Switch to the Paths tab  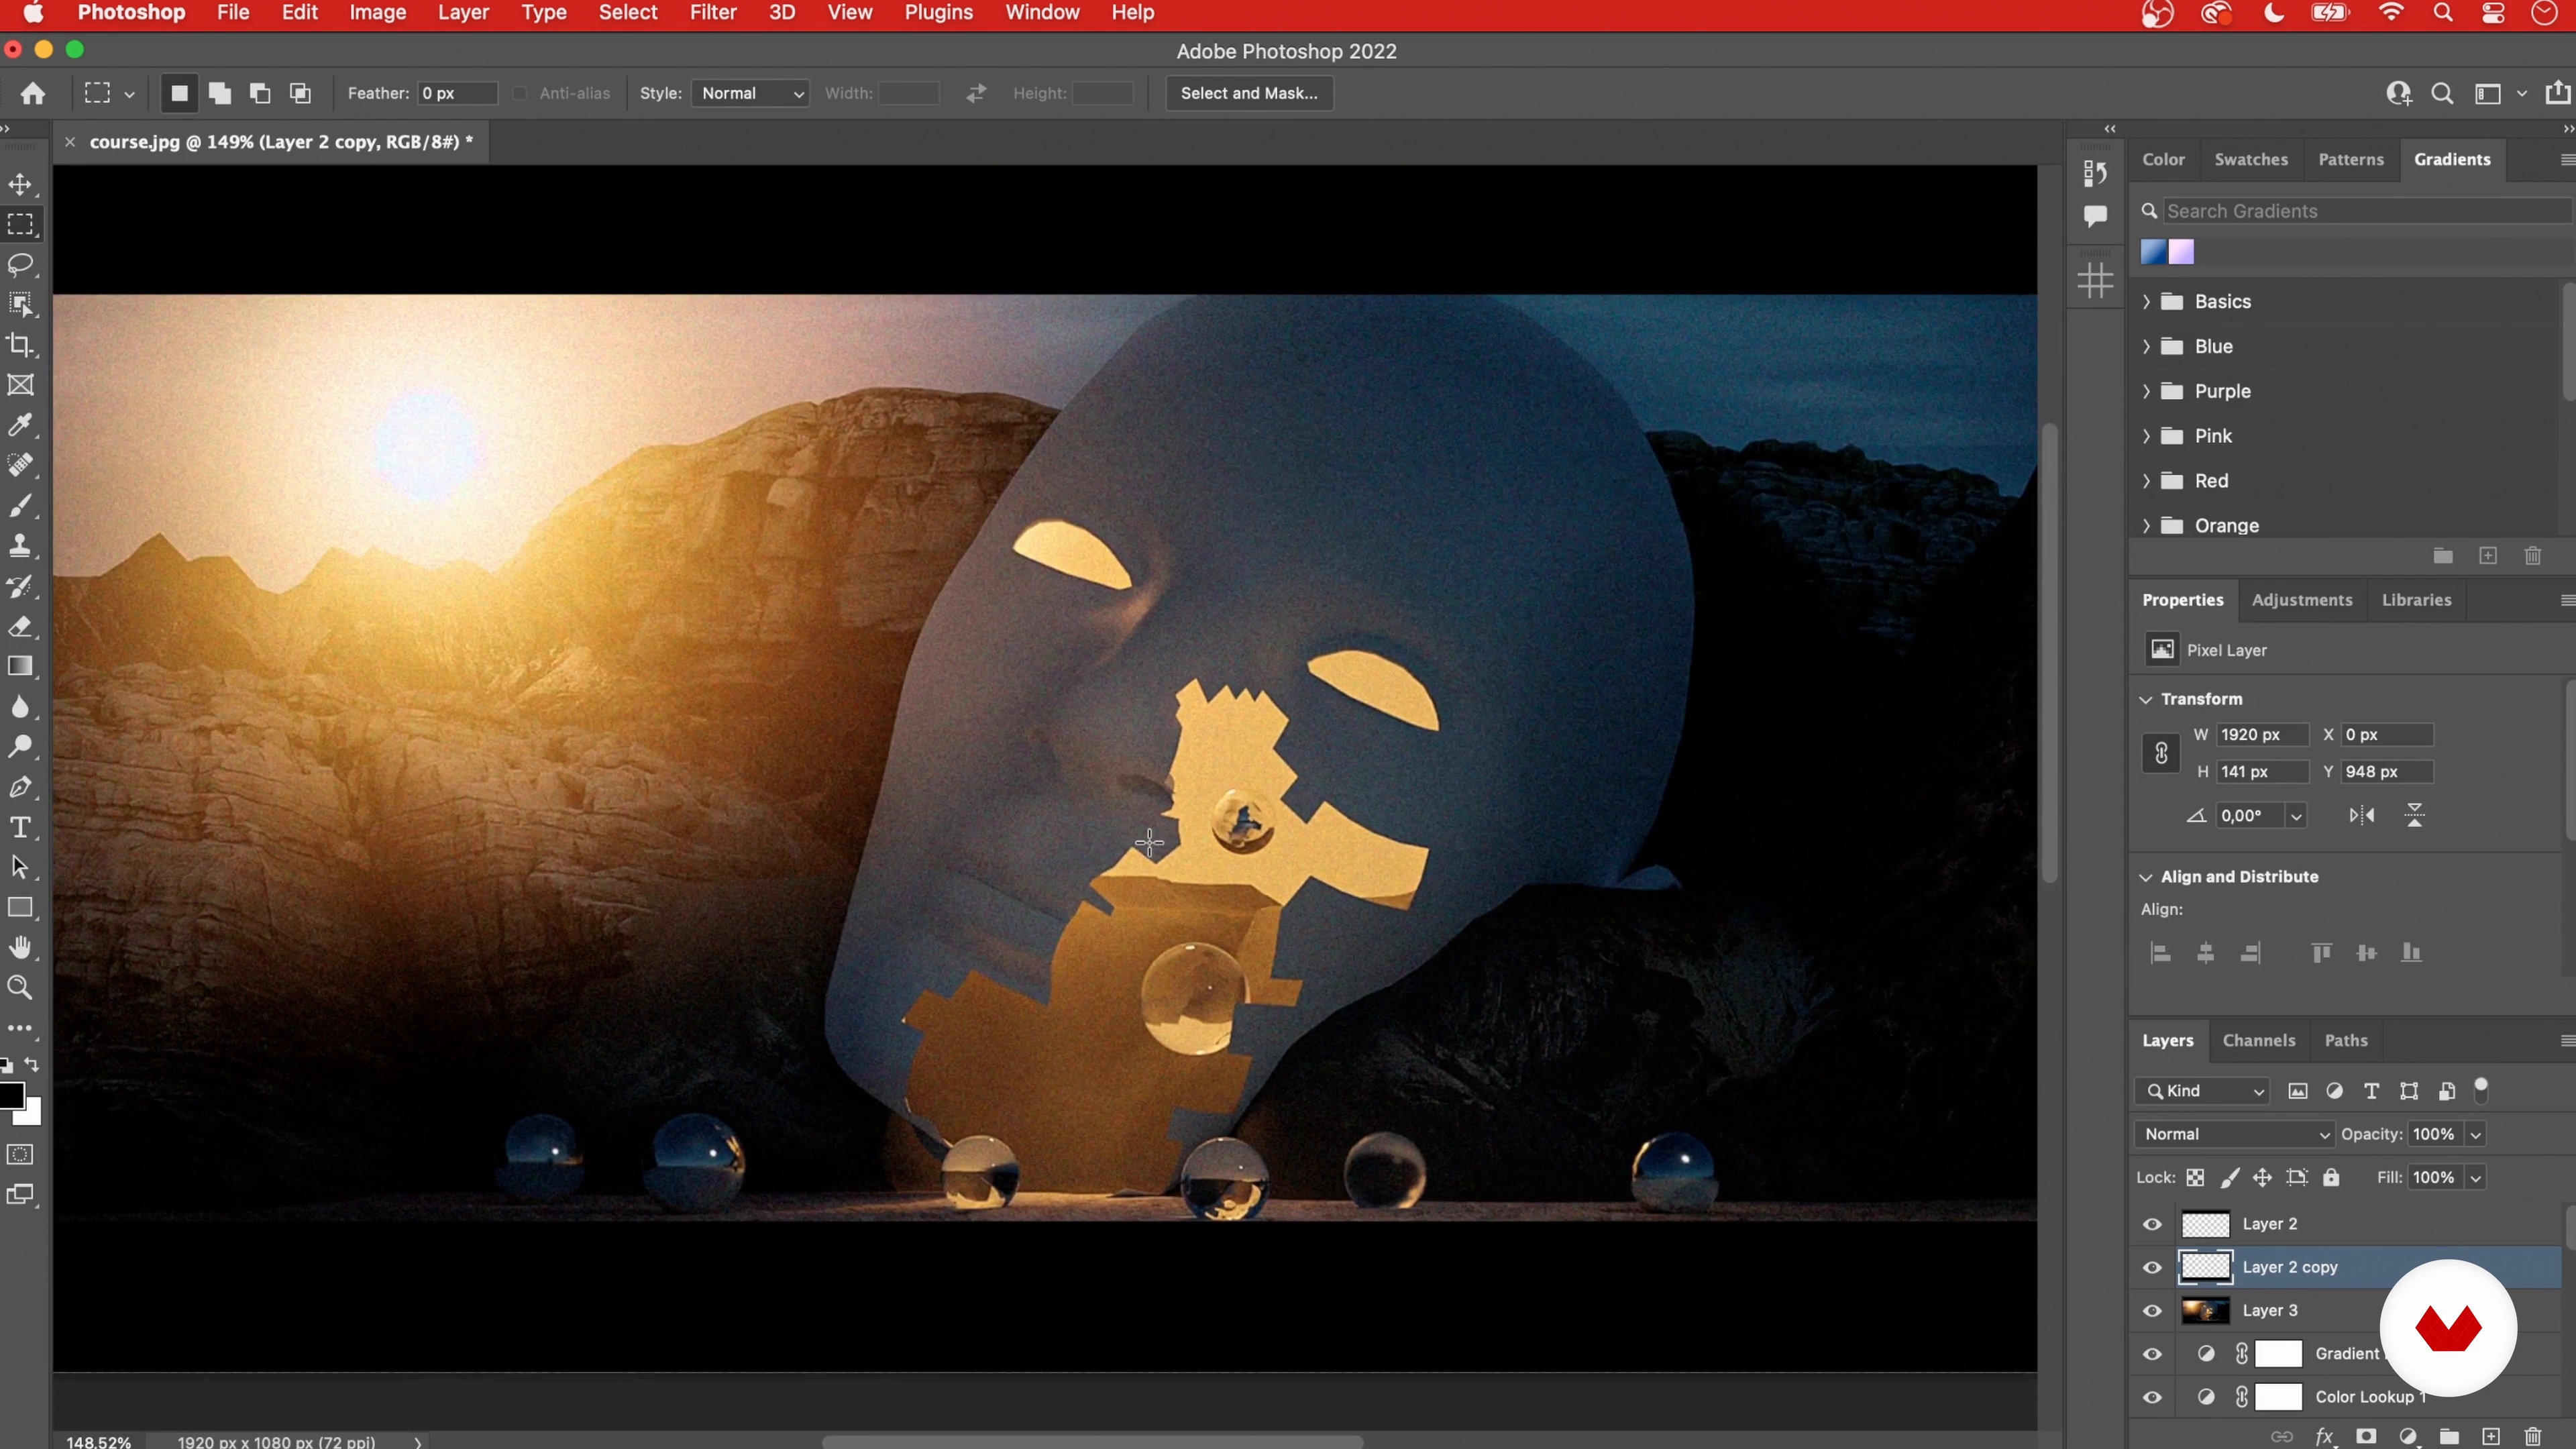2346,1041
